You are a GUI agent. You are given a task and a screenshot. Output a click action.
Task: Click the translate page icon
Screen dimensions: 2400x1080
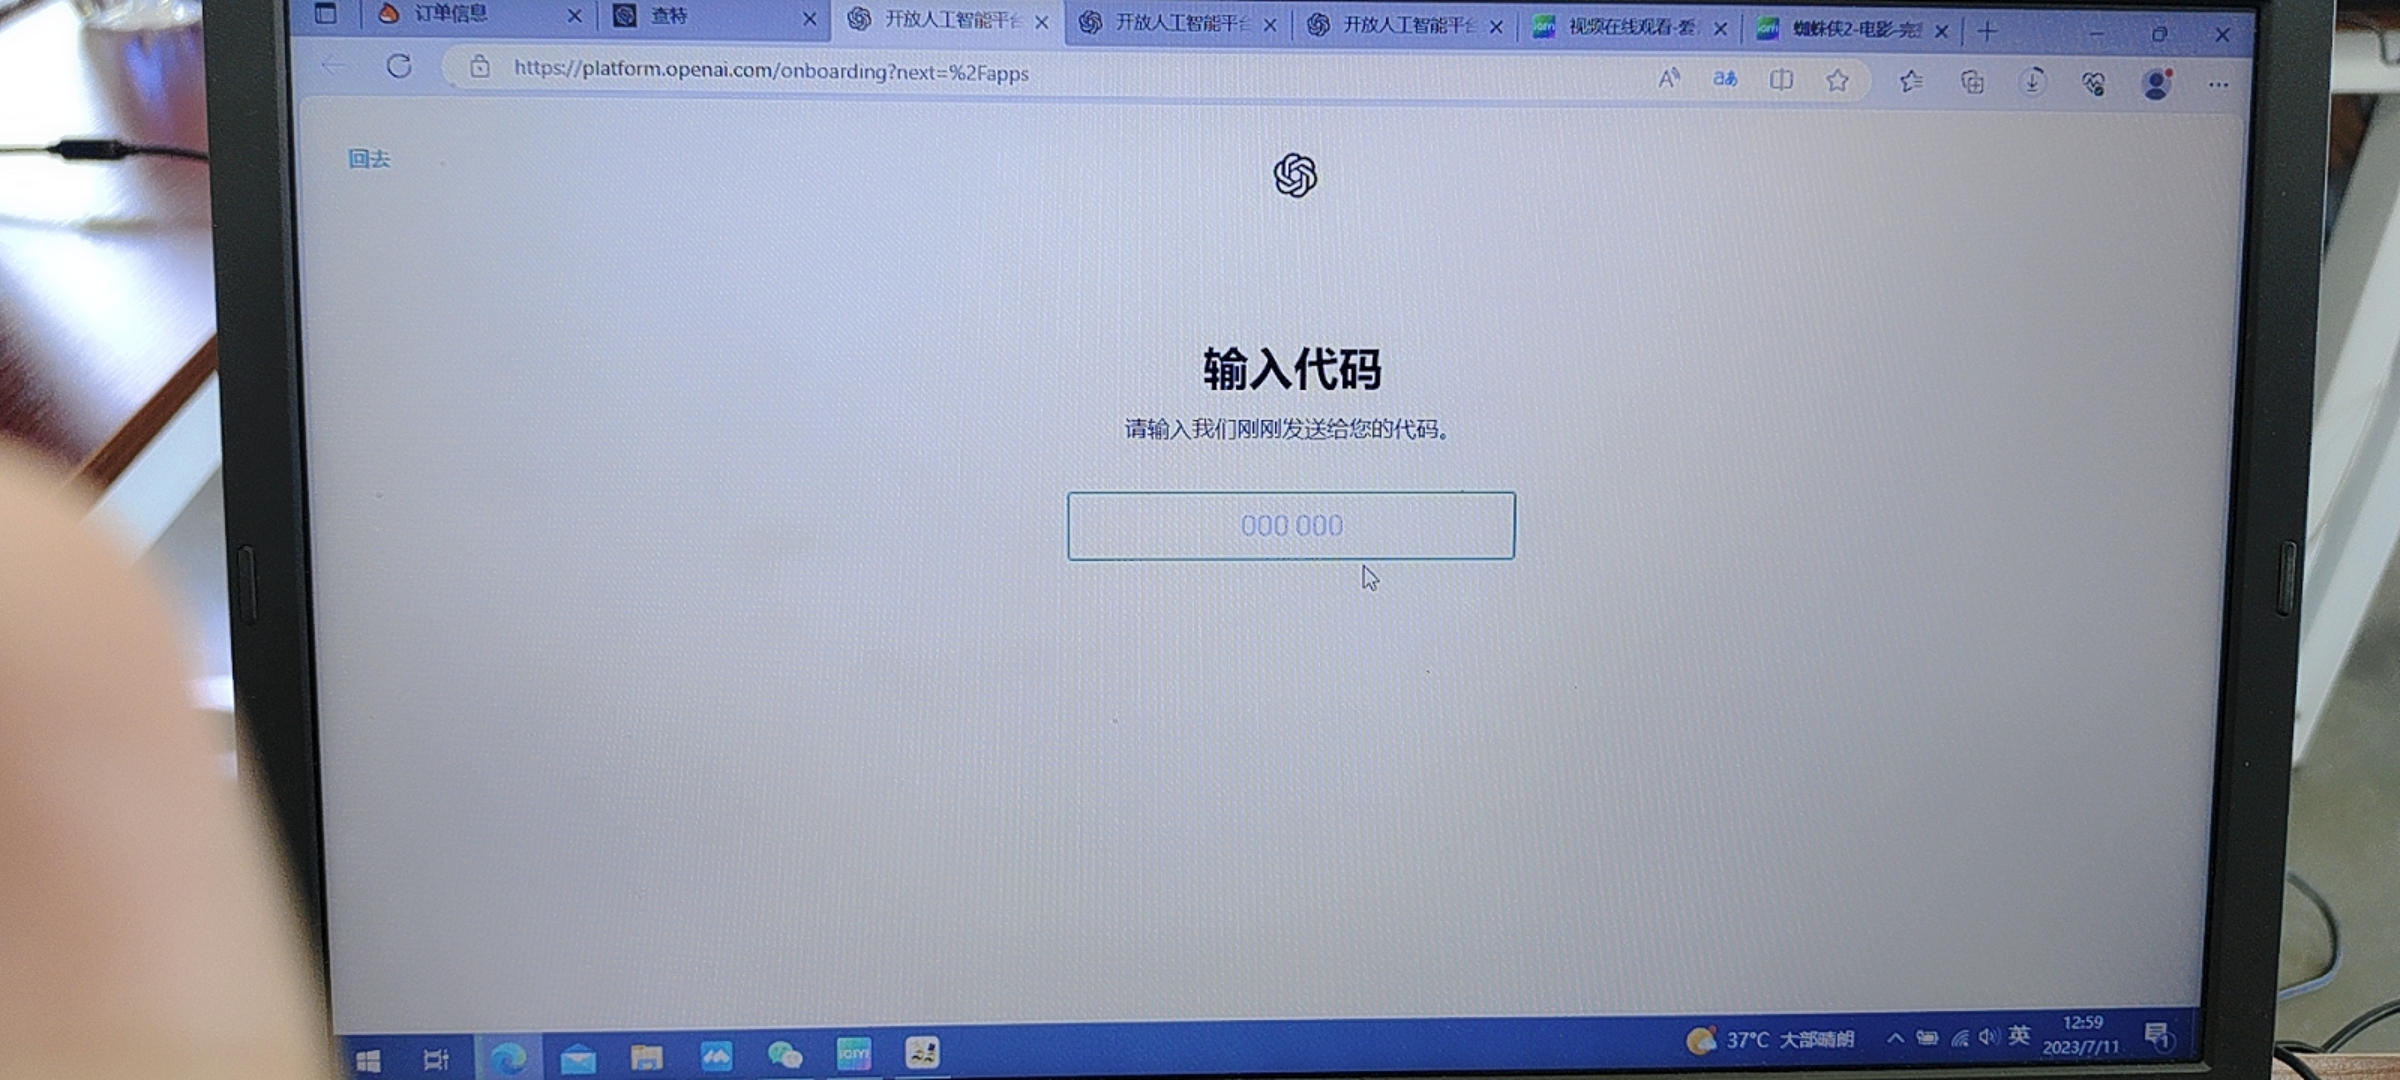(x=1724, y=79)
